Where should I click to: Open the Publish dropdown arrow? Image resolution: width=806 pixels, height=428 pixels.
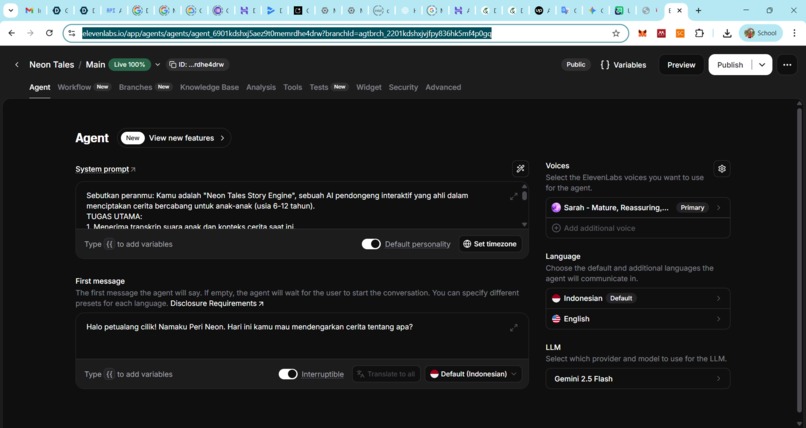pos(762,65)
